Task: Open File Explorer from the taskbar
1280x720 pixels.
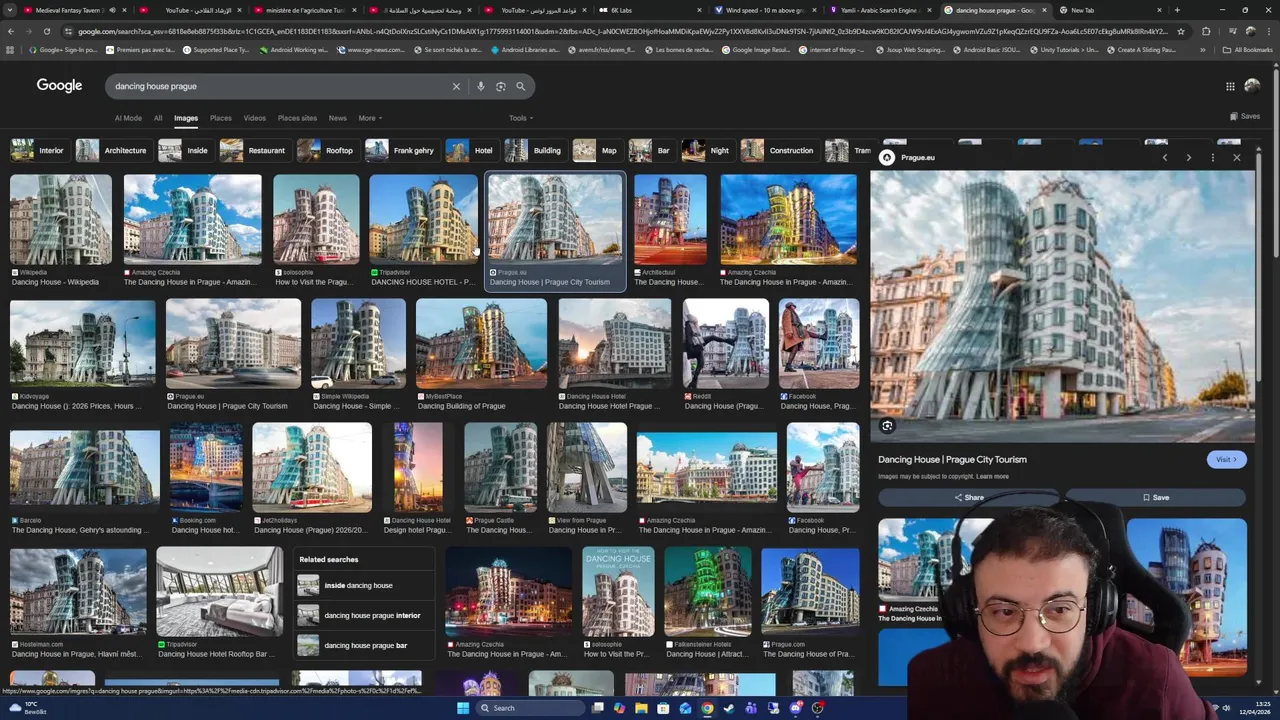Action: pos(641,708)
